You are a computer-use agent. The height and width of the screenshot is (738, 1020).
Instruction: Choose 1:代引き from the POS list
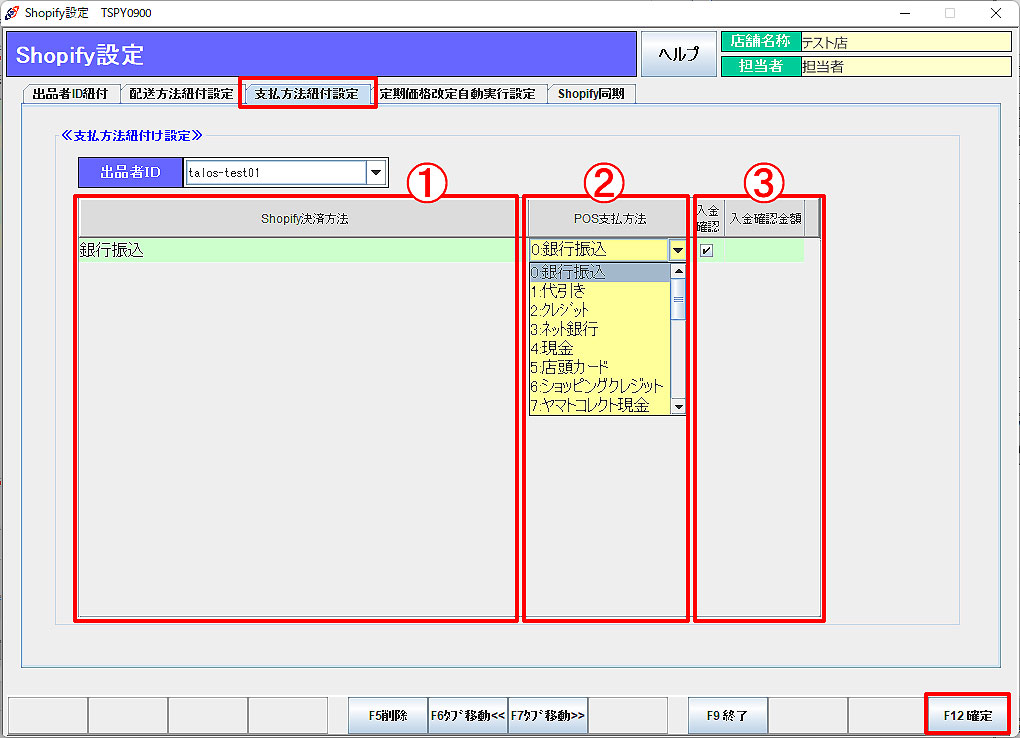[600, 291]
